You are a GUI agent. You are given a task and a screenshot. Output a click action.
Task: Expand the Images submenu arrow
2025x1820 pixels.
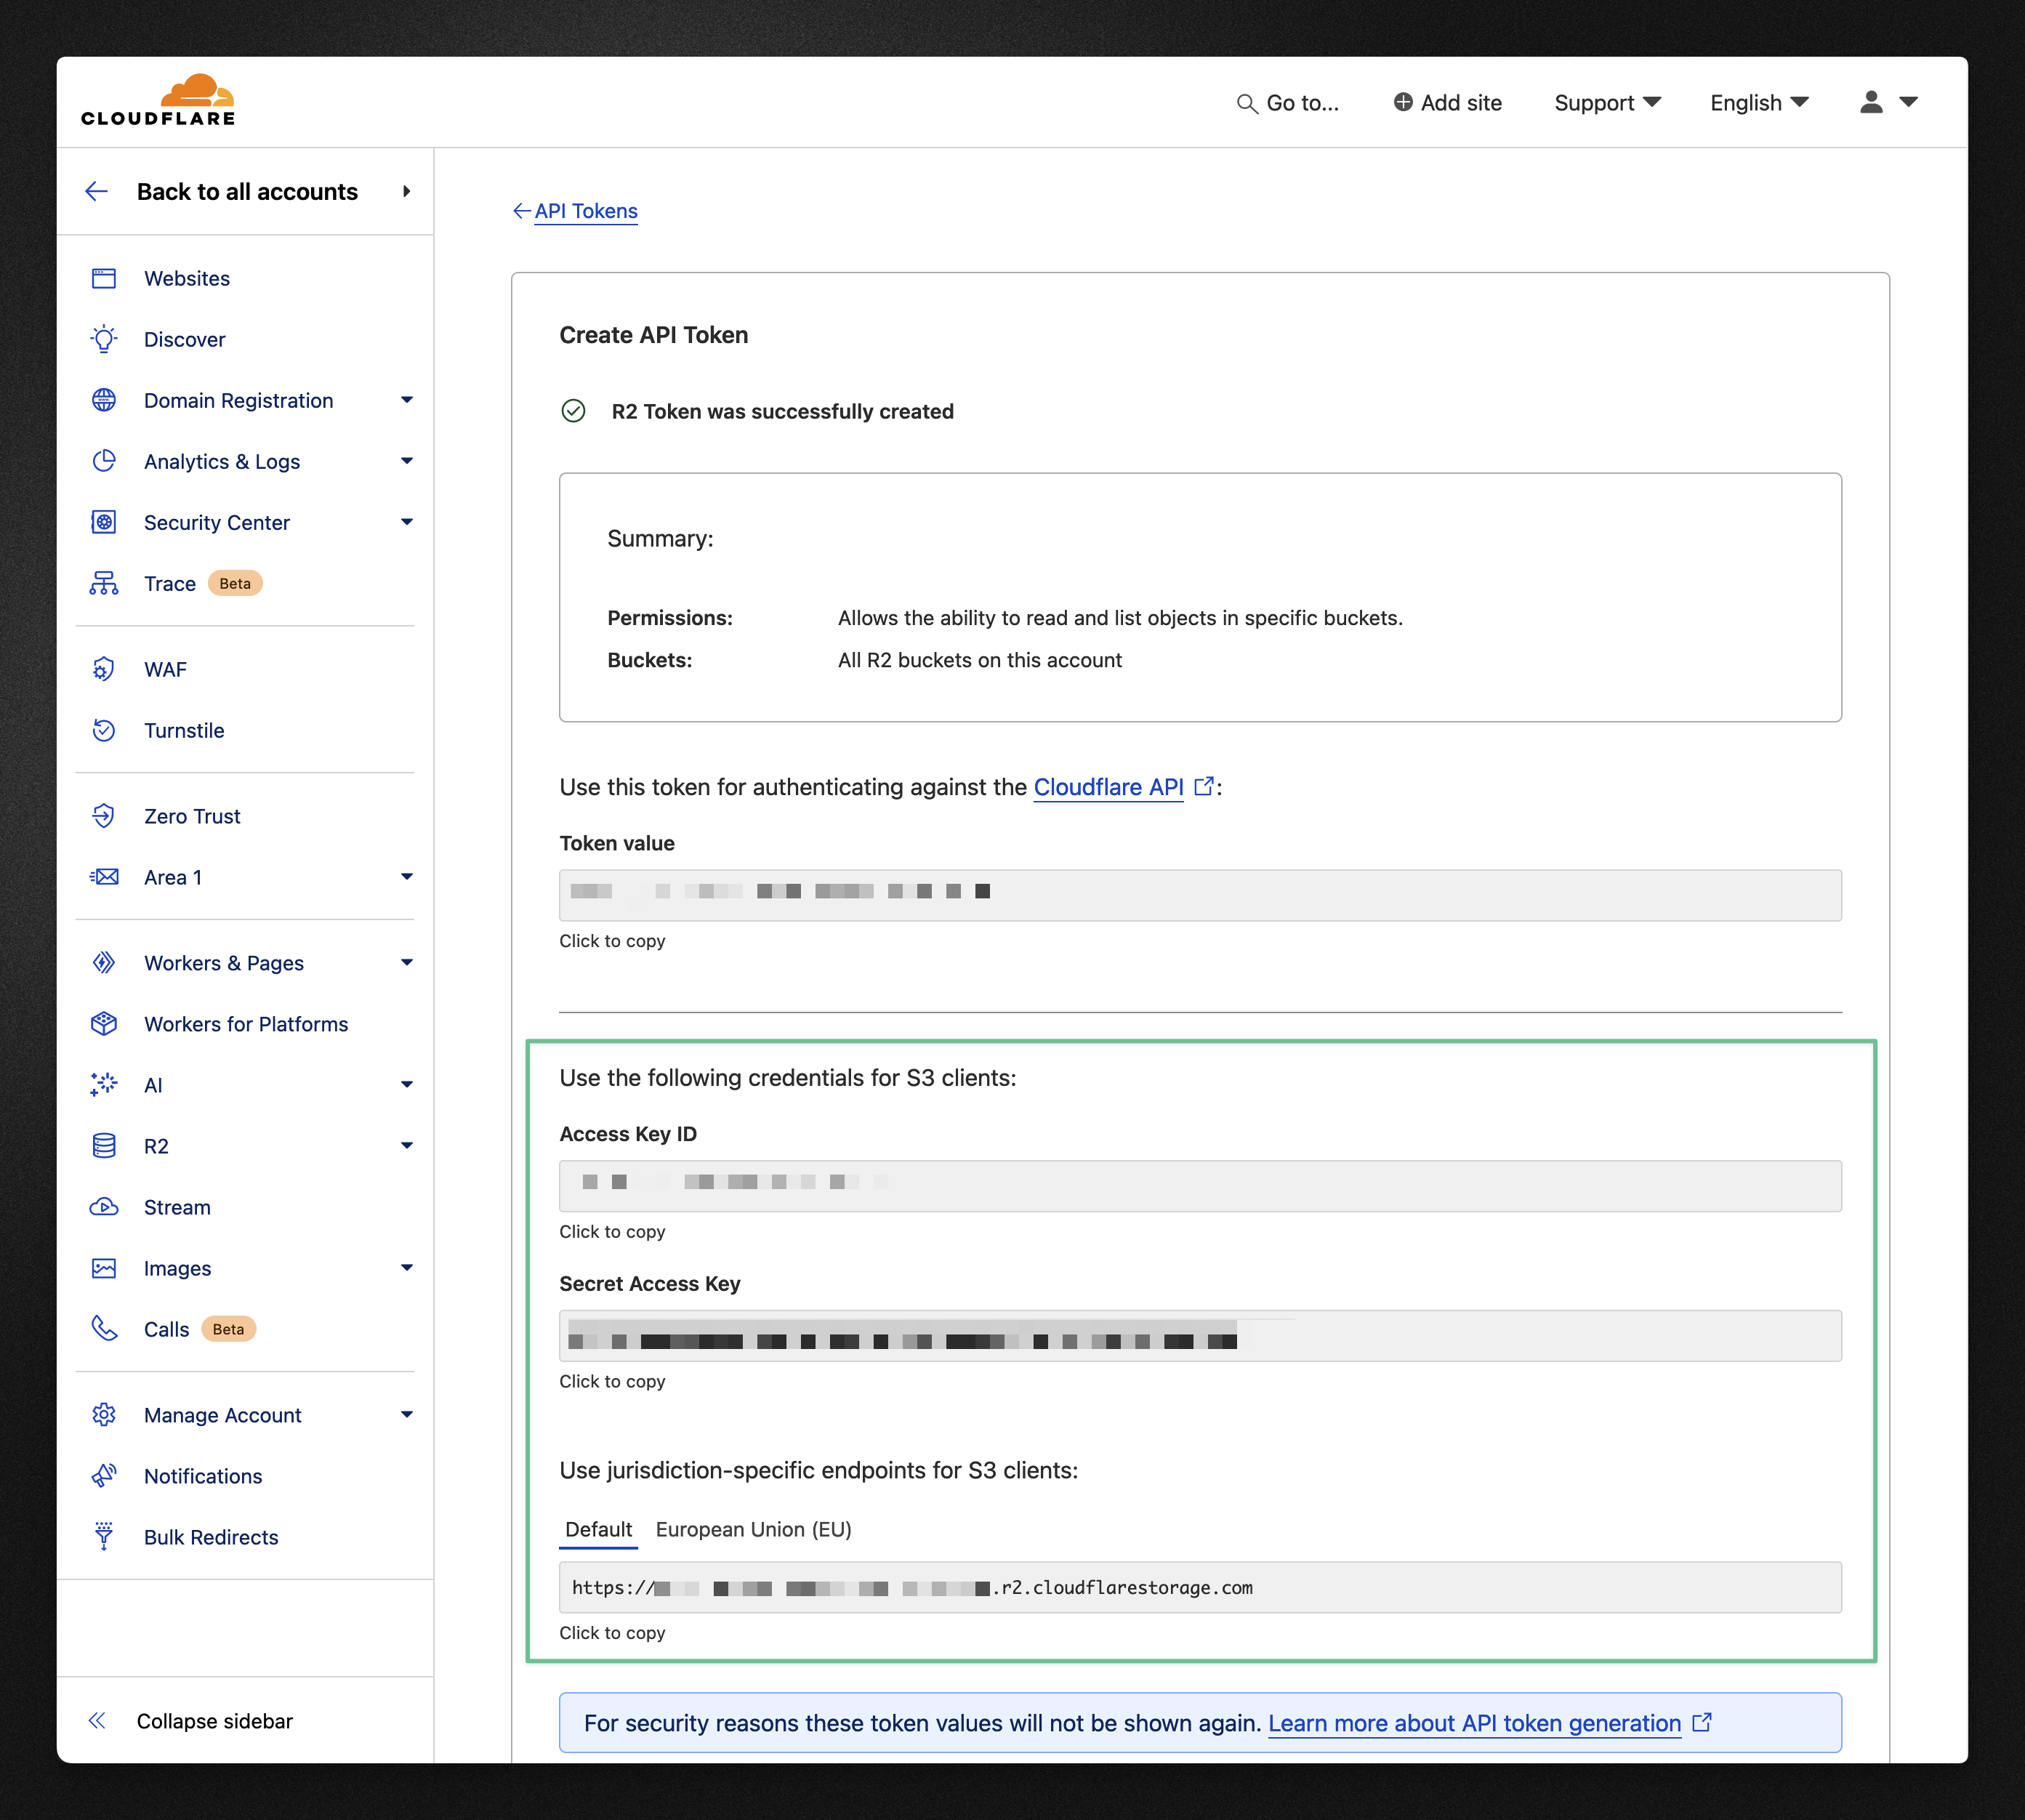click(407, 1268)
